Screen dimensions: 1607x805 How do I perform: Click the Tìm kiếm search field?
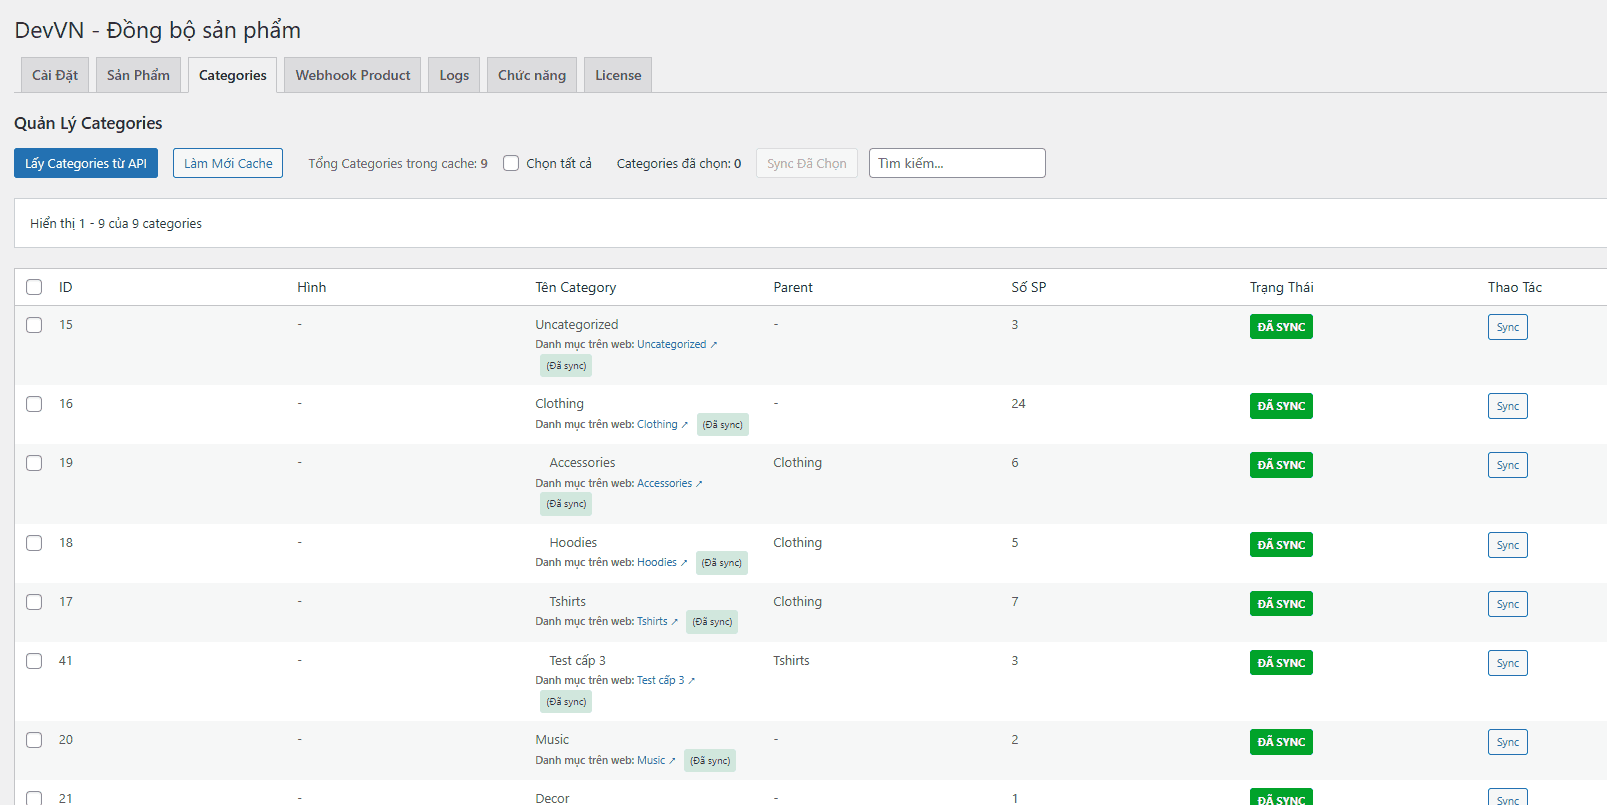pos(956,163)
